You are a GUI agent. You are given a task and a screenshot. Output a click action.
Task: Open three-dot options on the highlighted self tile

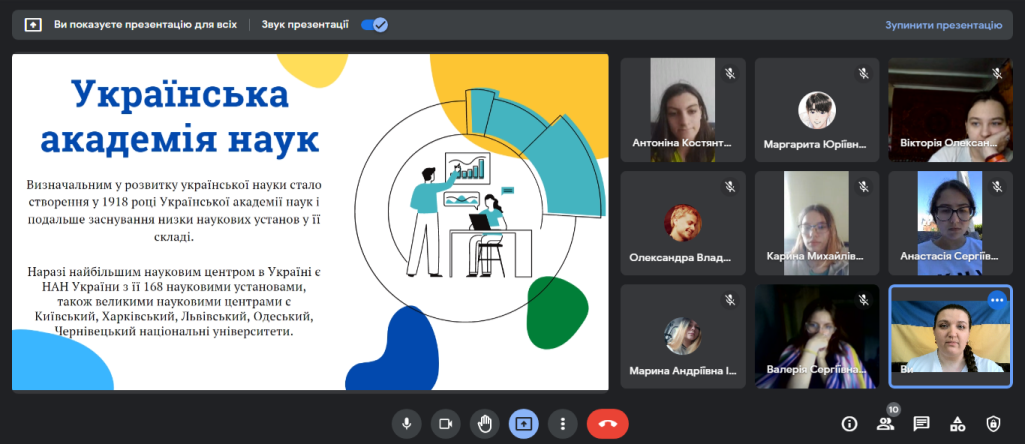pyautogui.click(x=996, y=300)
